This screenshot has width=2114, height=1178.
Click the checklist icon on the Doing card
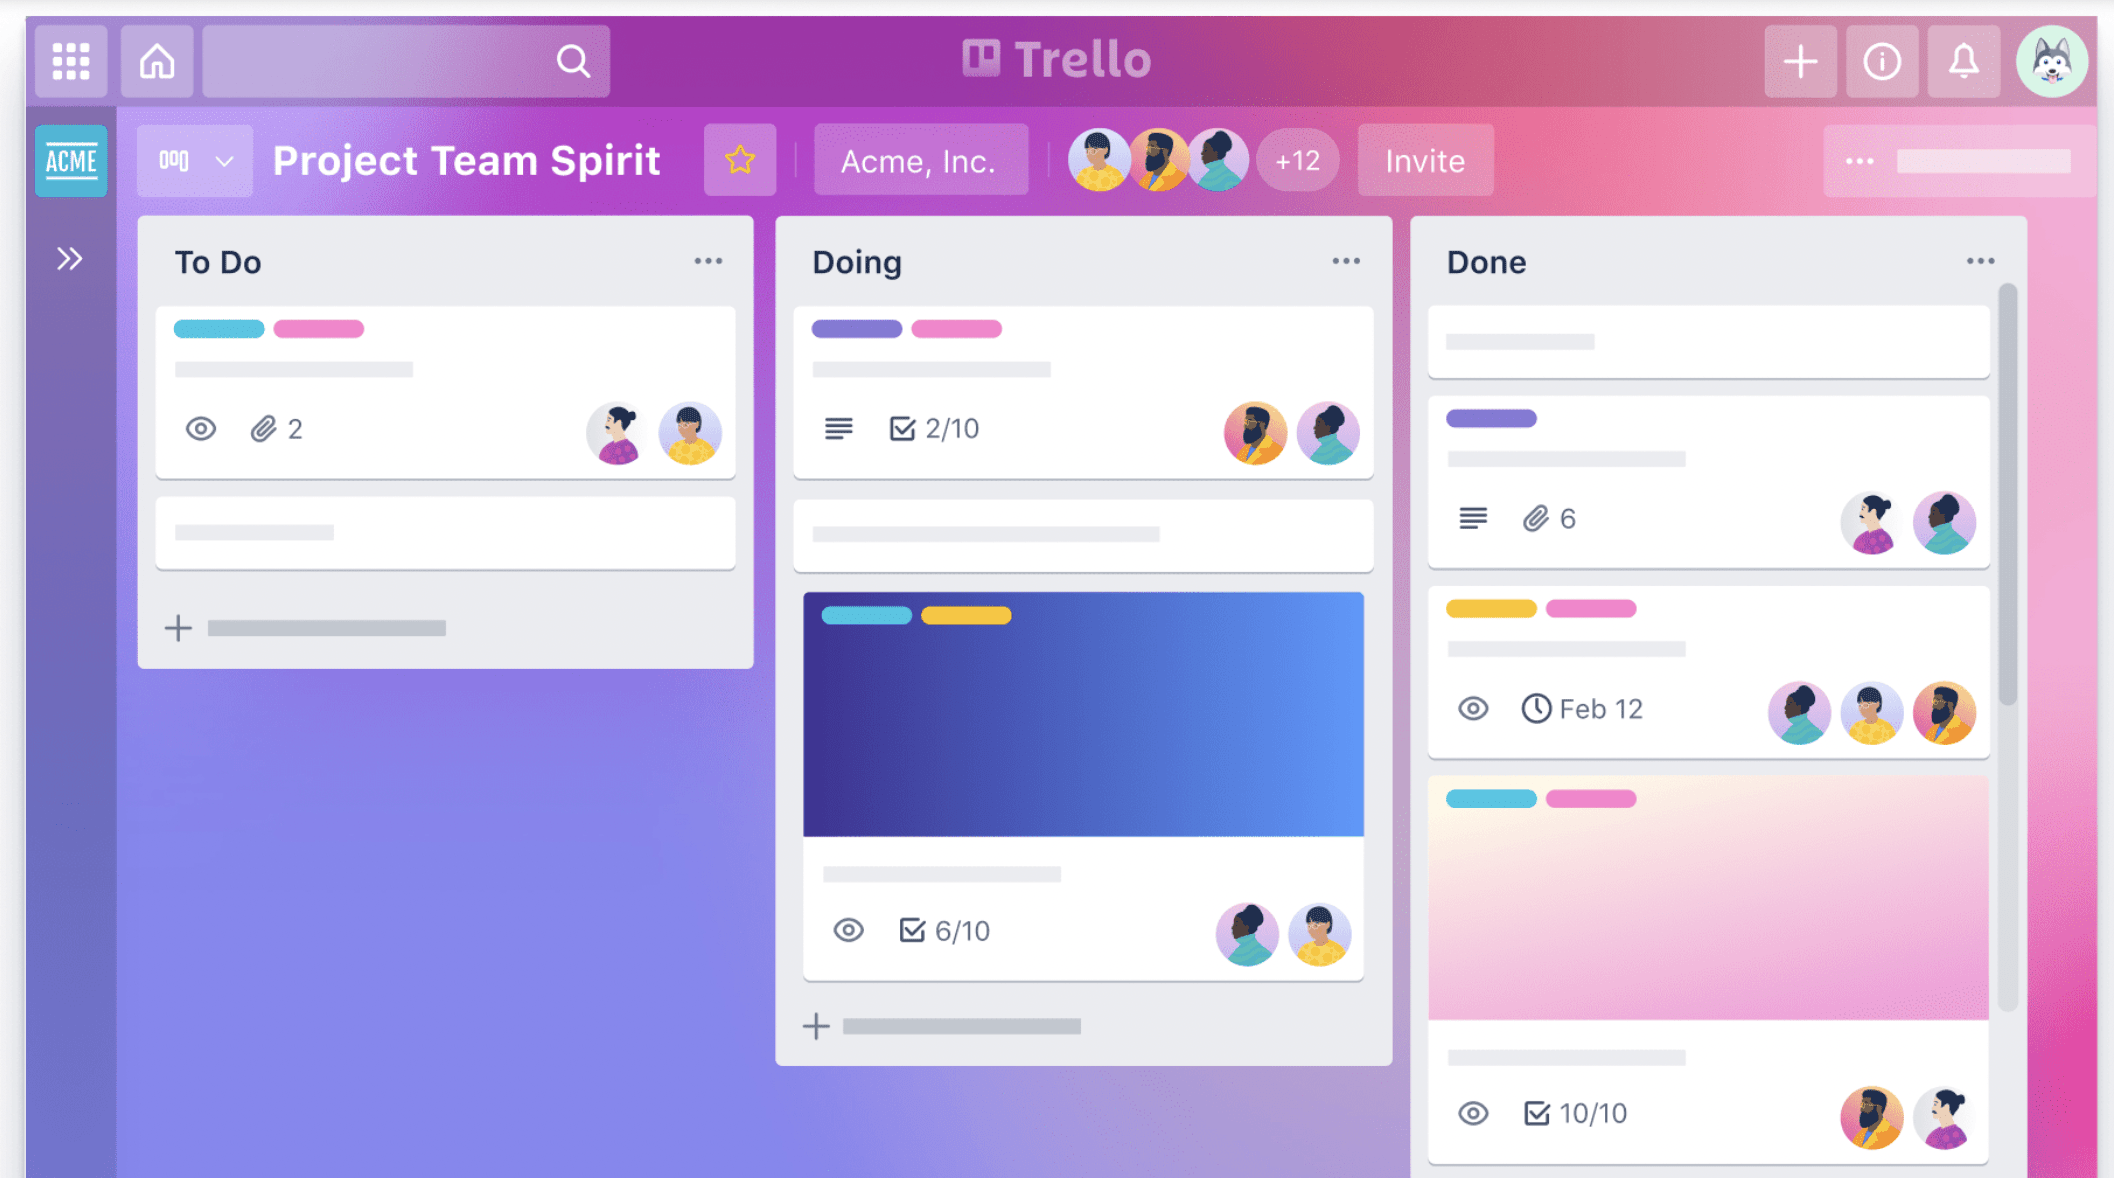[x=900, y=427]
